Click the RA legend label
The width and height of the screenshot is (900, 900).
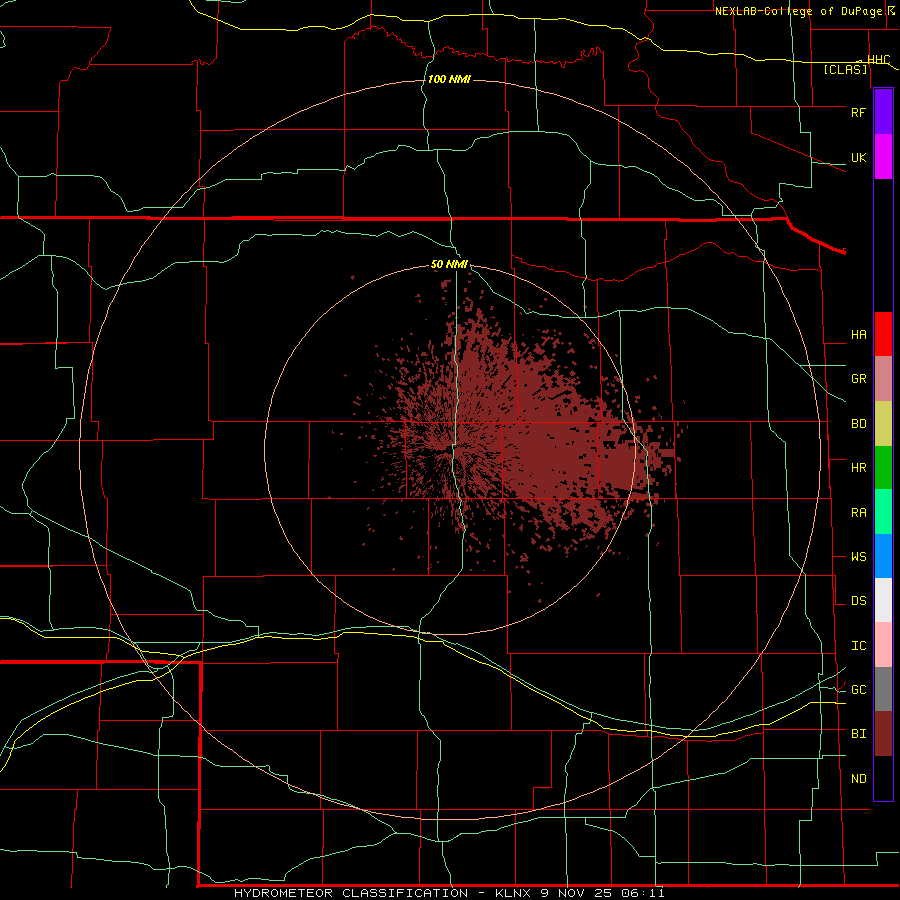858,513
